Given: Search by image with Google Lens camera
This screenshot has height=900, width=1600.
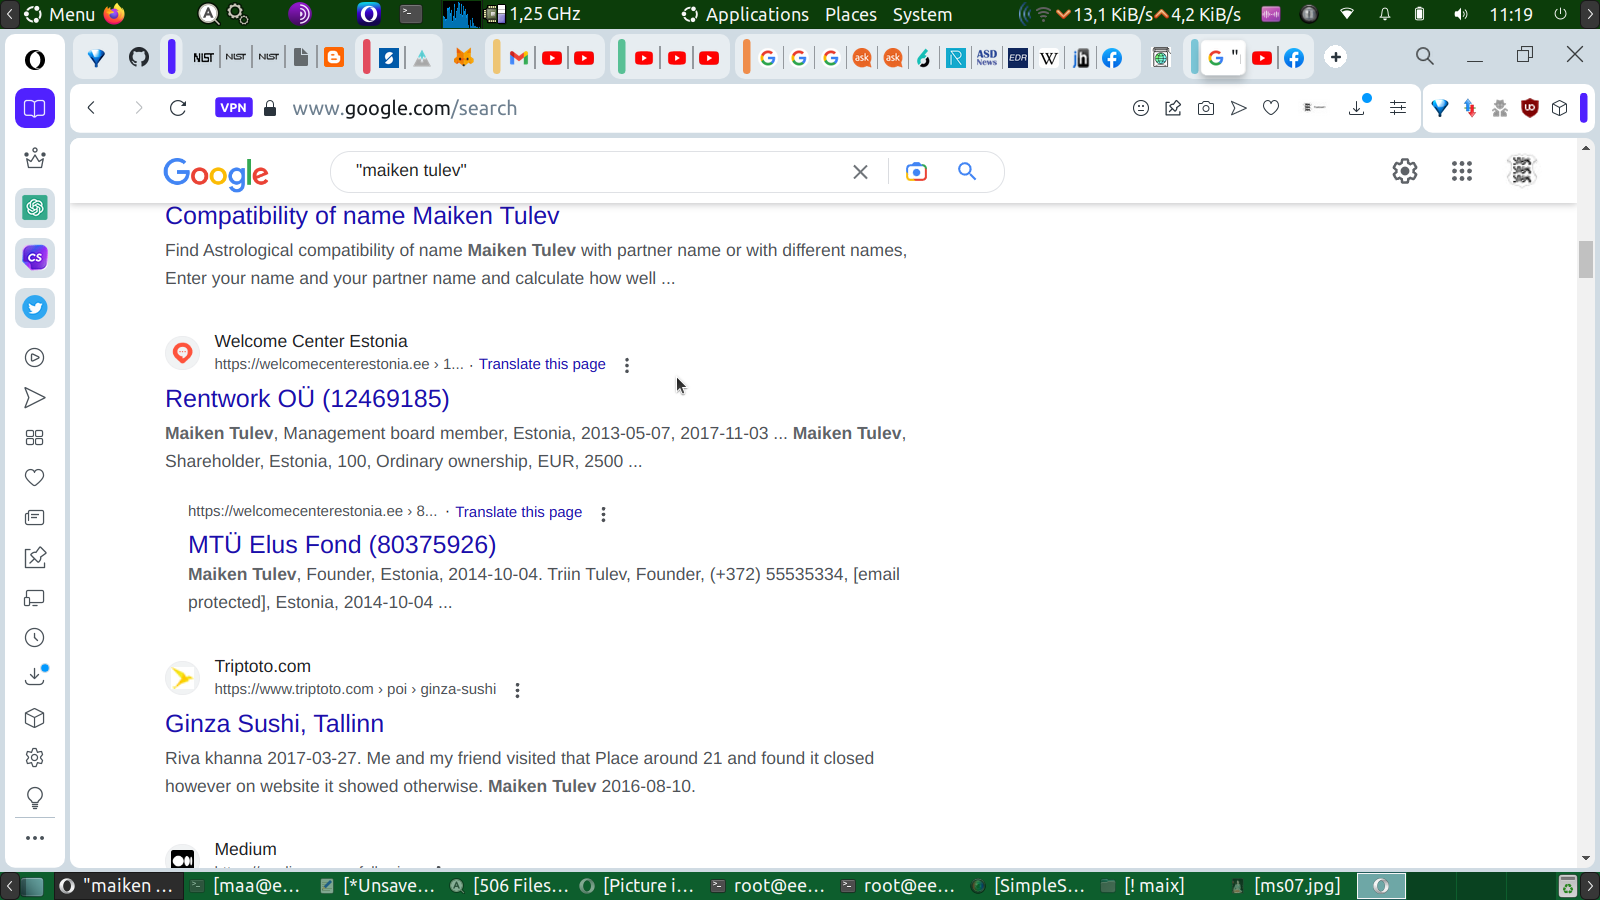Looking at the screenshot, I should pos(916,172).
